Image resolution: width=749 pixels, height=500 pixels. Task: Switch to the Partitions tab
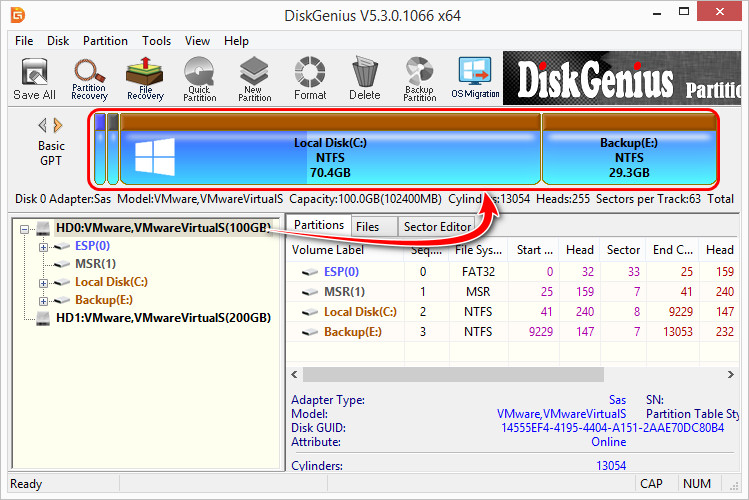pos(319,225)
